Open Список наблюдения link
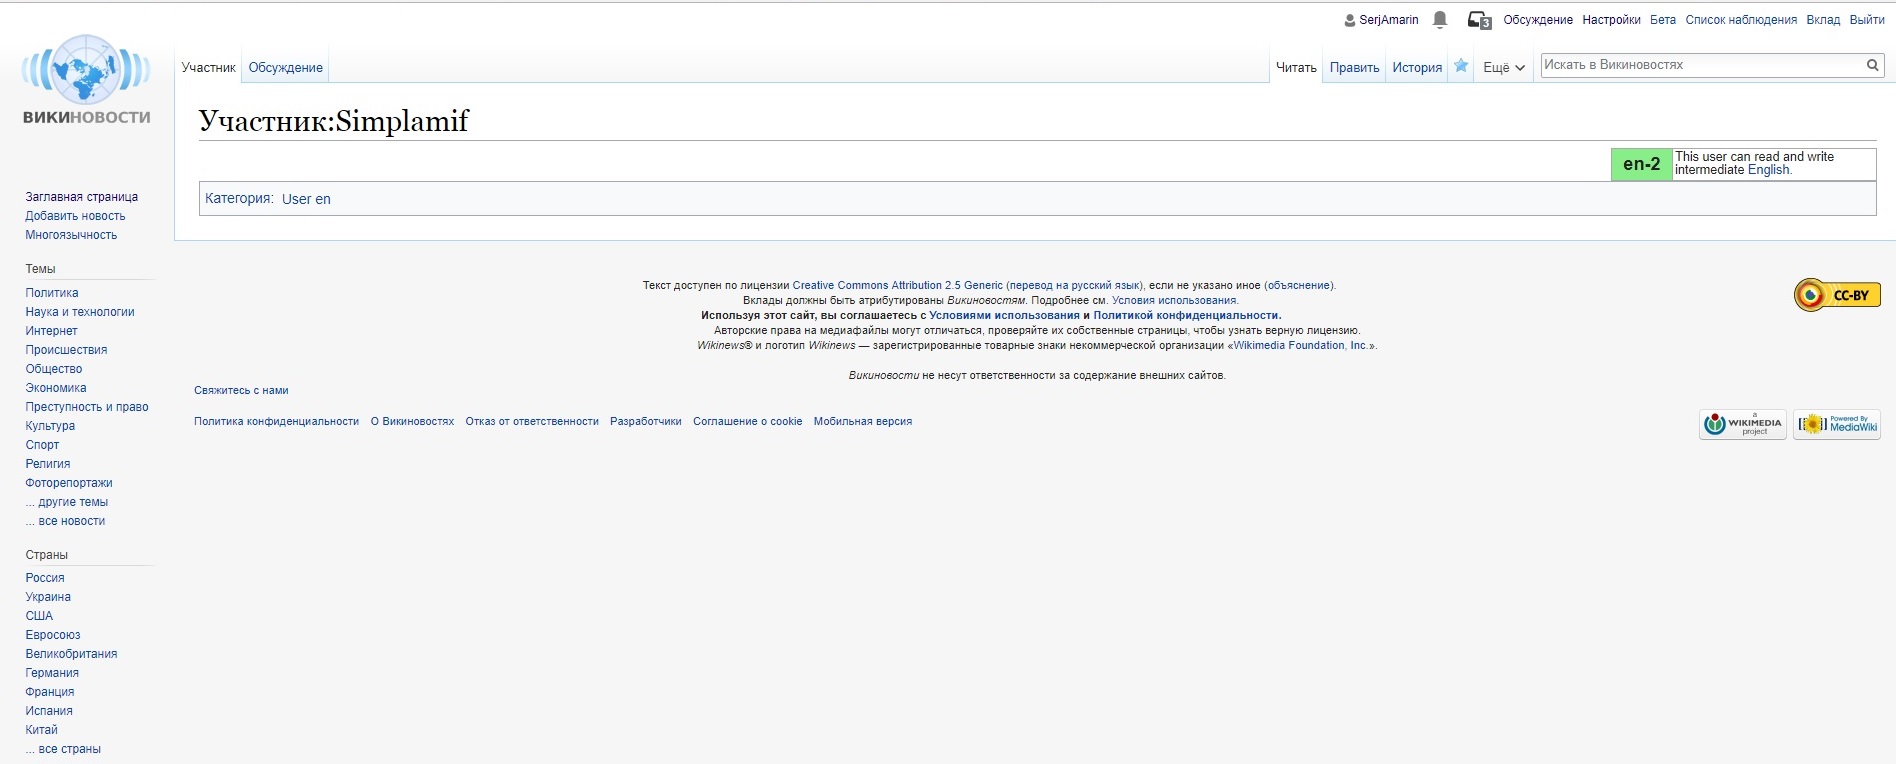 point(1741,20)
